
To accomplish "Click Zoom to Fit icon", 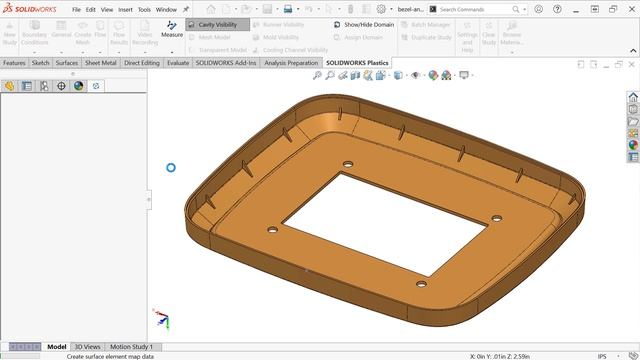I will point(317,75).
